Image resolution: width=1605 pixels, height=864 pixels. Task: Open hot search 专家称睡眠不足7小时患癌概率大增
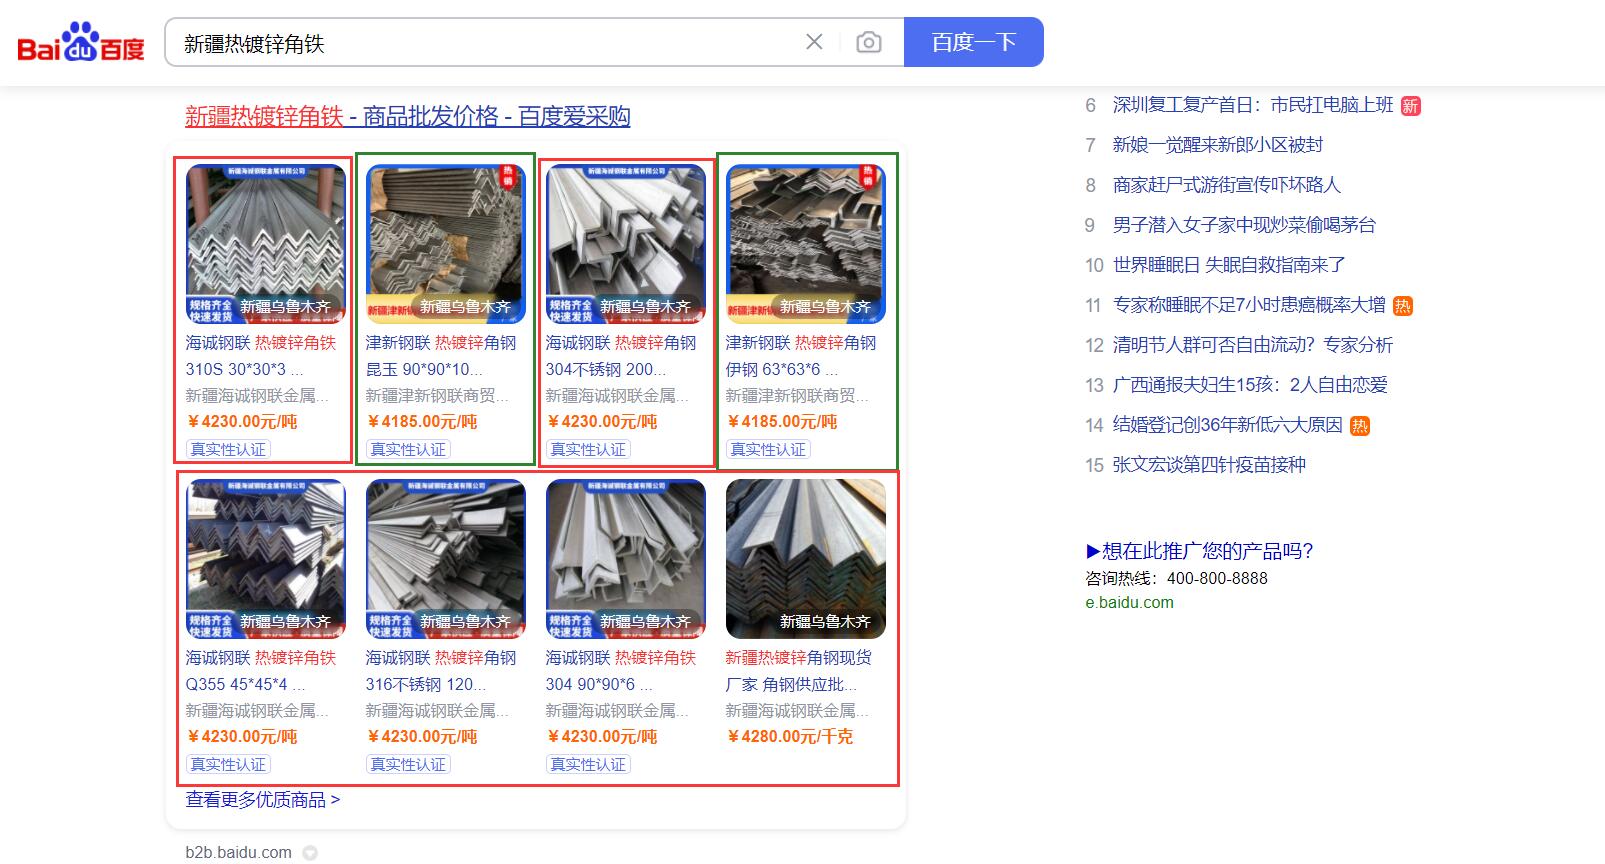point(1249,305)
